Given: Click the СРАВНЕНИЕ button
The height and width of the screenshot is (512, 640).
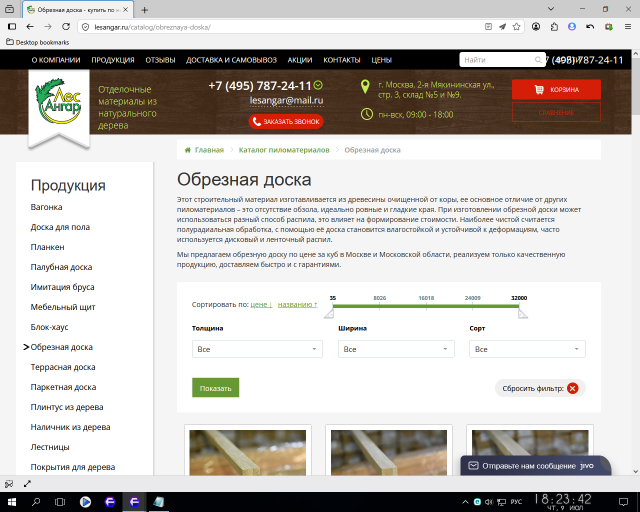Looking at the screenshot, I should tap(556, 112).
